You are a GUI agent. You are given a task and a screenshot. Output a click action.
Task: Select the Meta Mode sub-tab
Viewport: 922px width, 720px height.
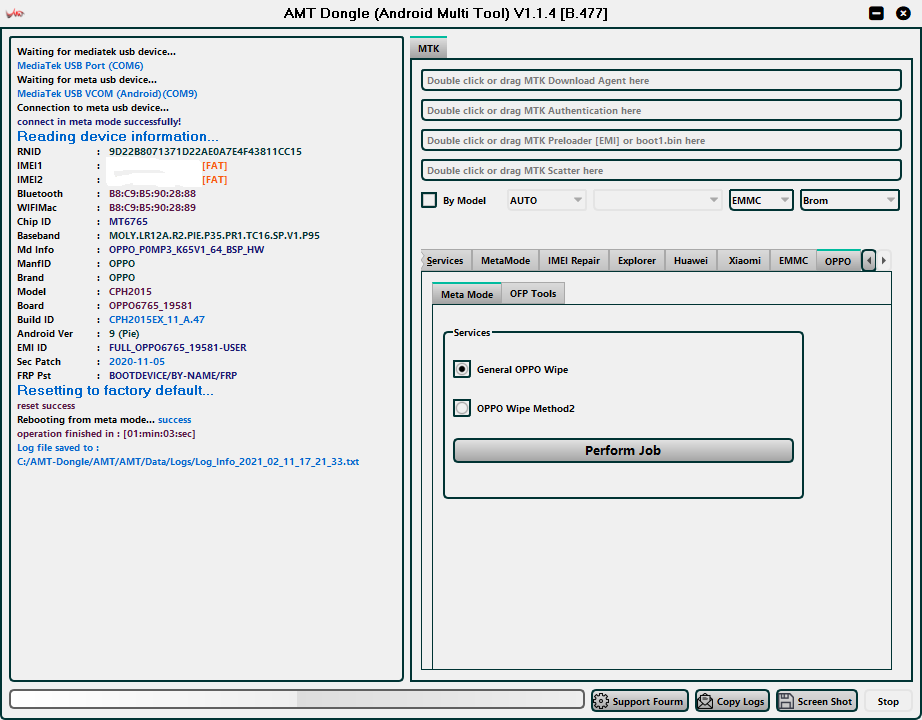(467, 294)
